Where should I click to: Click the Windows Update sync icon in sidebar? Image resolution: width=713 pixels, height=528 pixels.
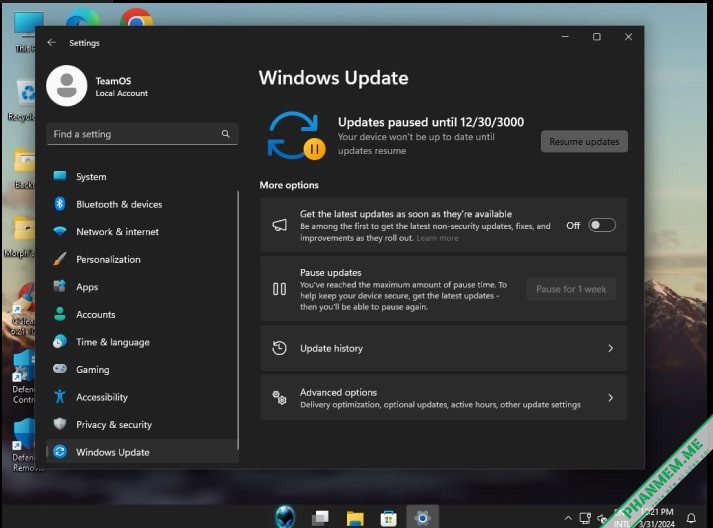(60, 452)
